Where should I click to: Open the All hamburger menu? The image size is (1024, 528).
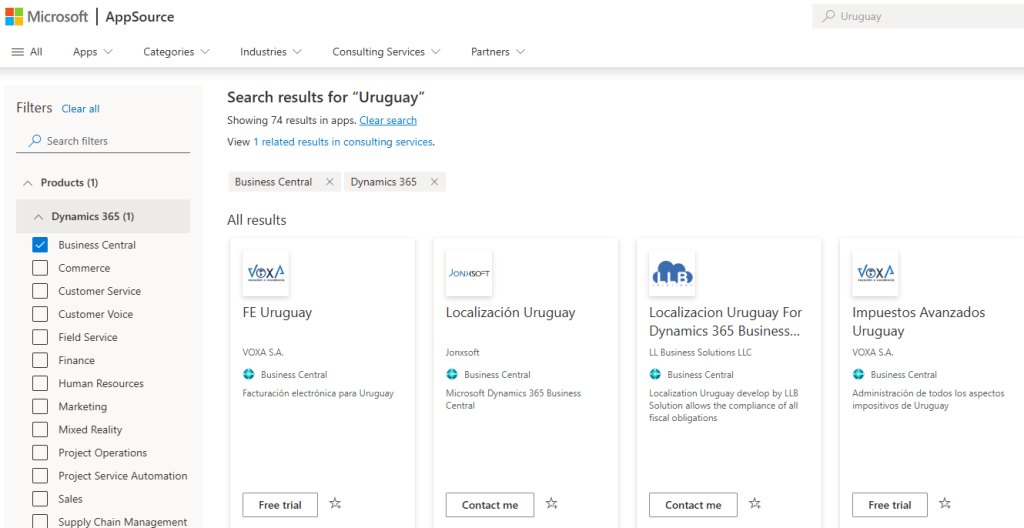(x=27, y=52)
